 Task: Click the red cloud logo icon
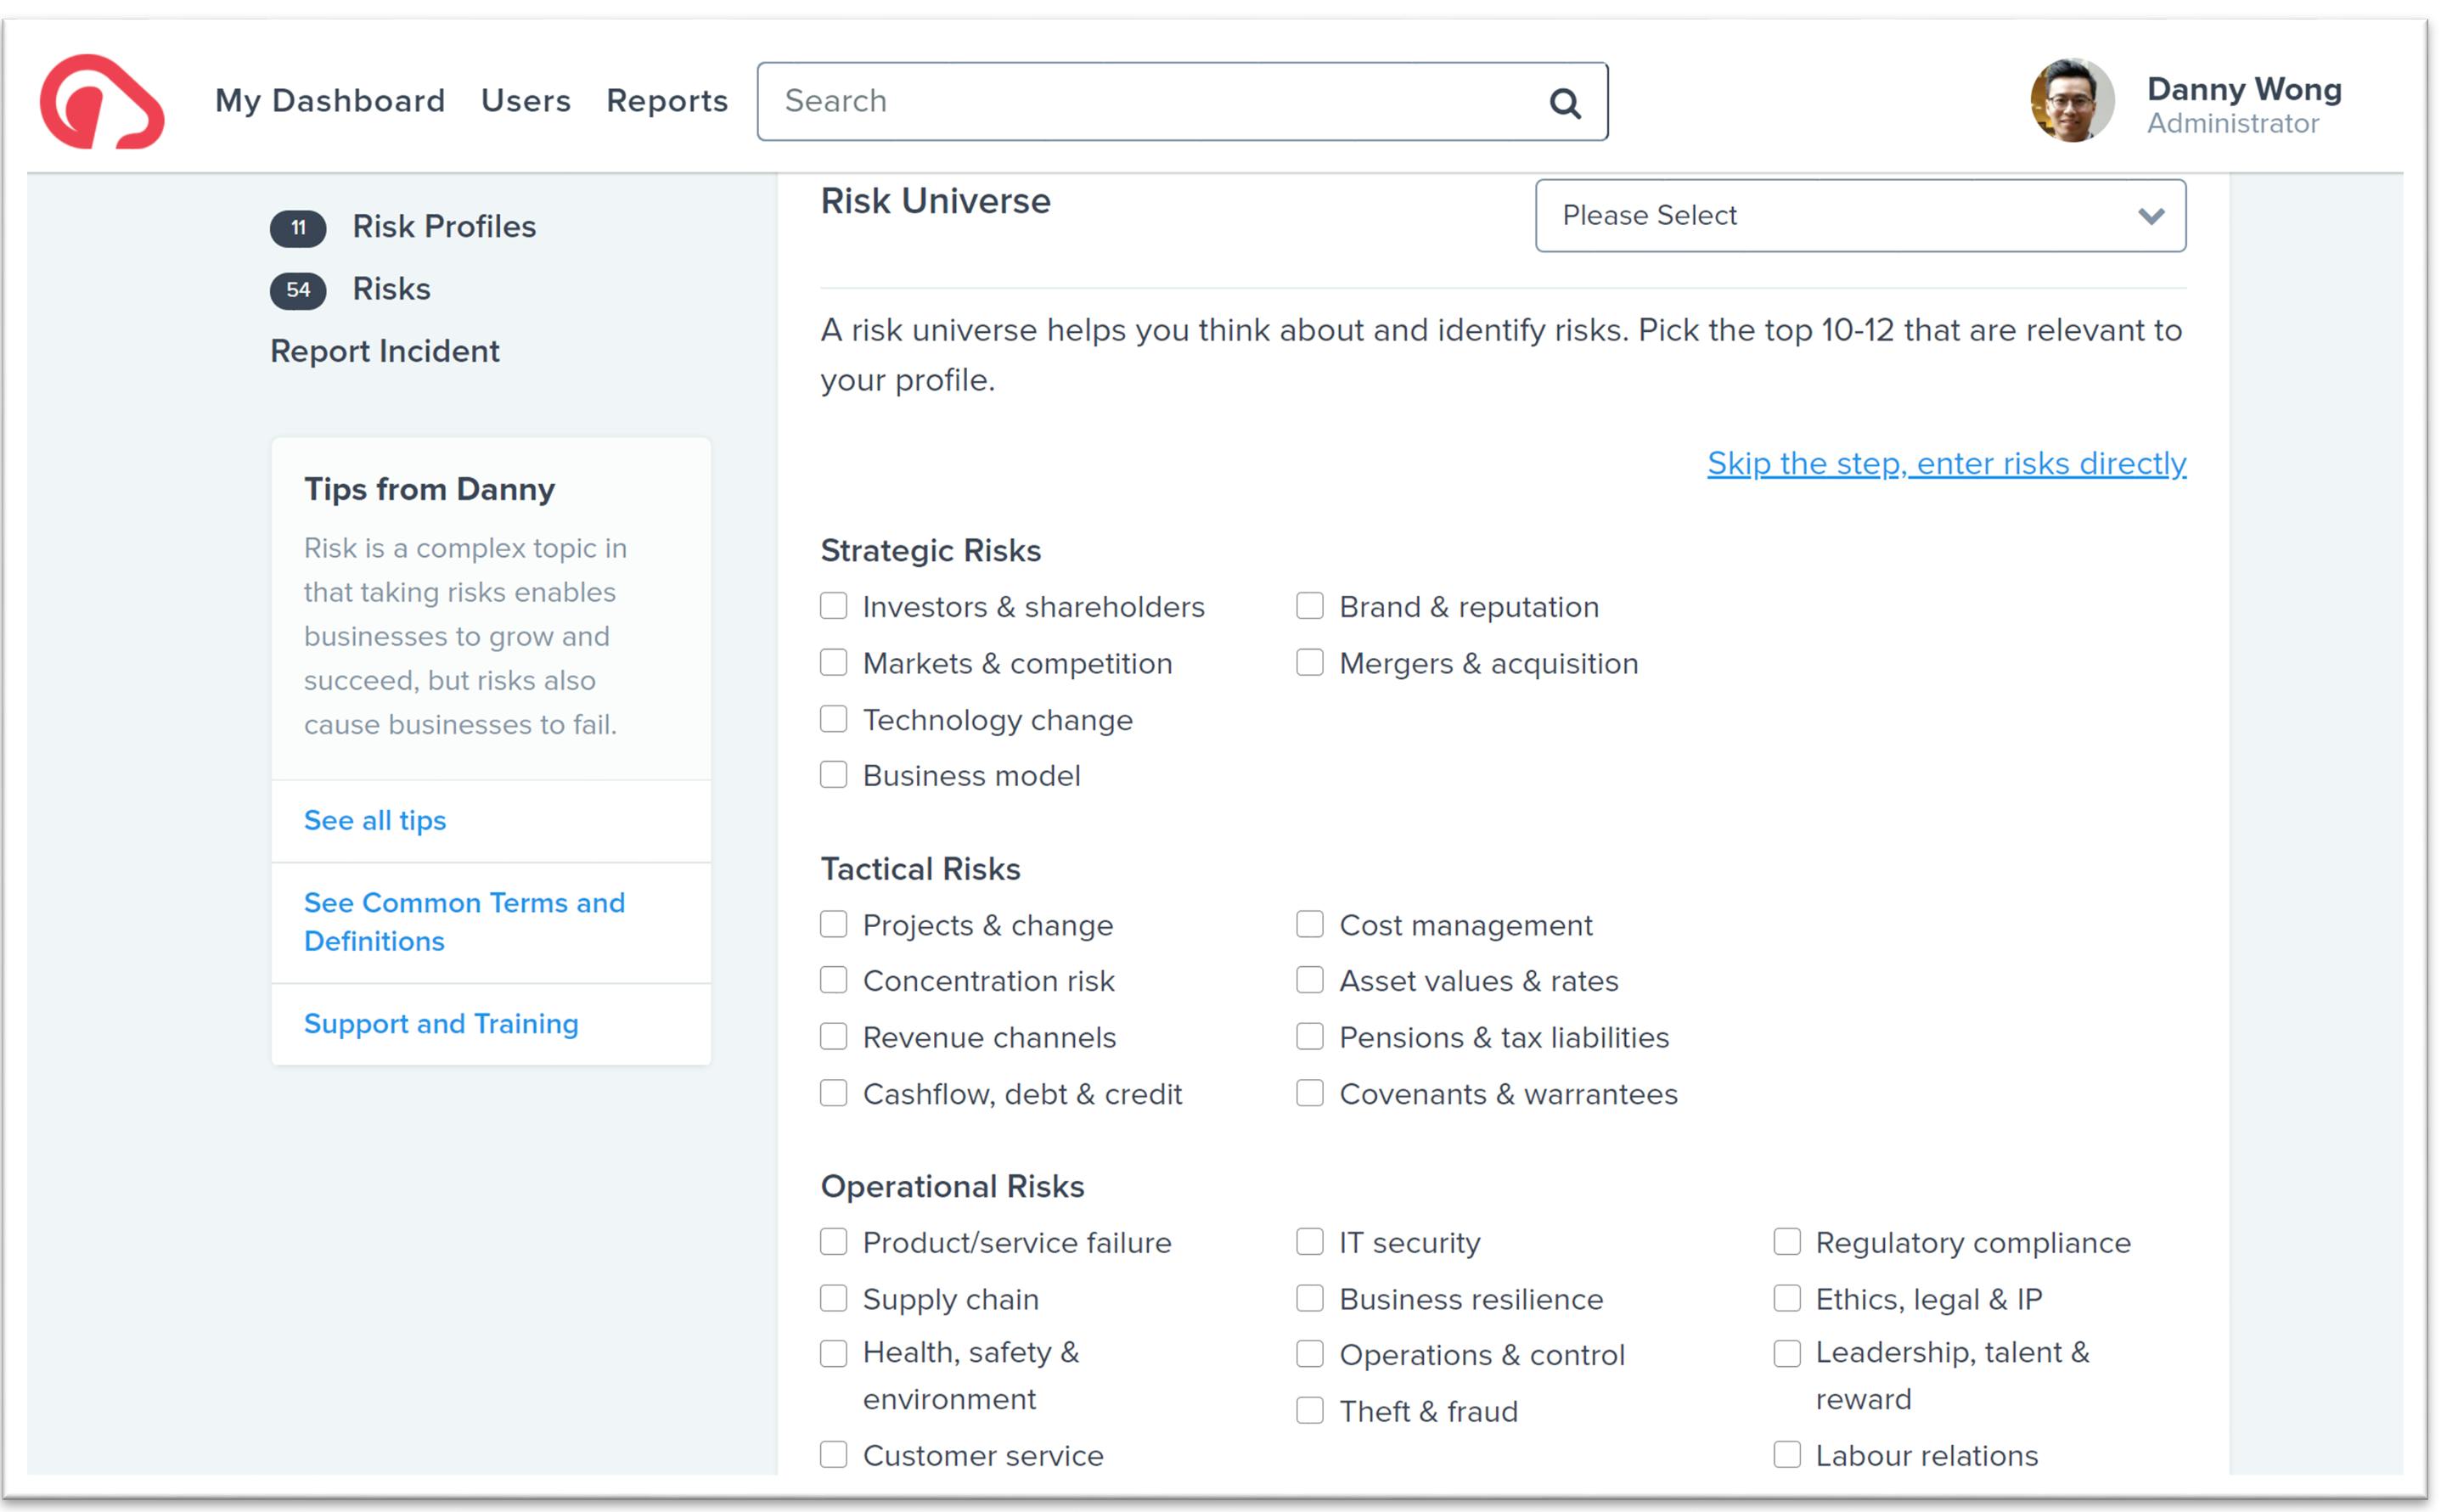pyautogui.click(x=101, y=102)
